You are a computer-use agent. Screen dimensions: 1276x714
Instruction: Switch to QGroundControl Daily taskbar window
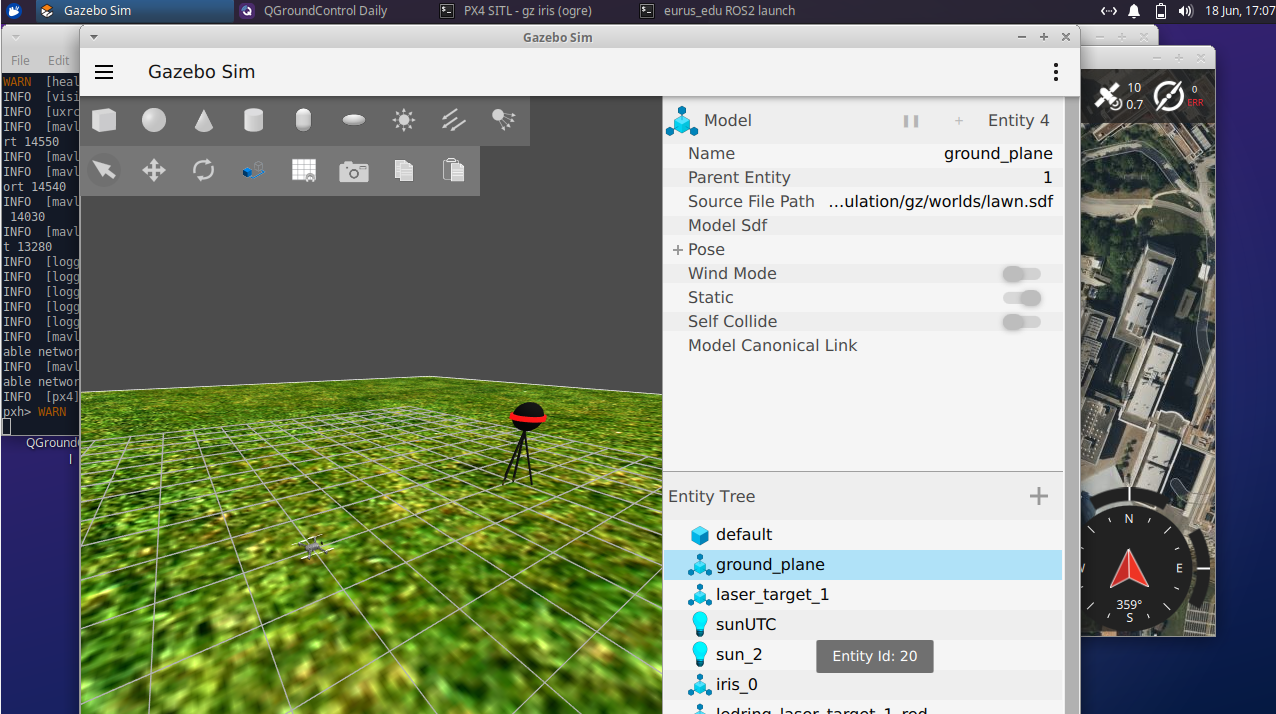316,11
